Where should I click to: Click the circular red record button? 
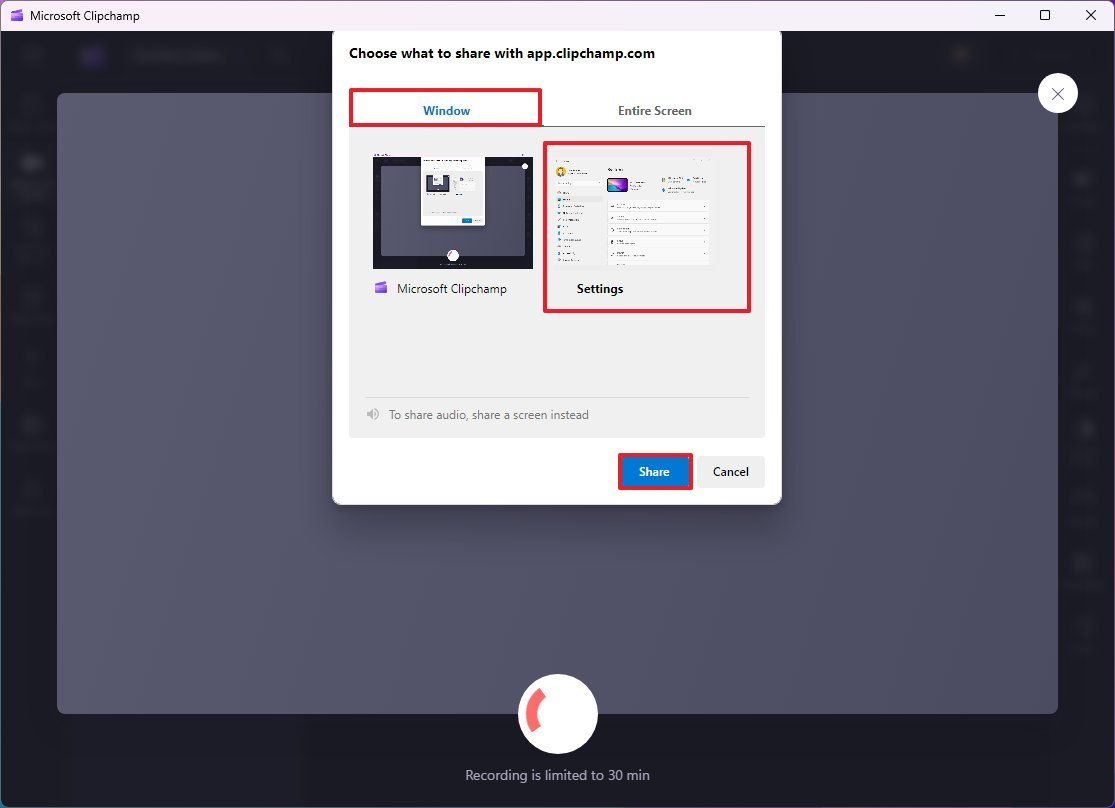click(558, 713)
